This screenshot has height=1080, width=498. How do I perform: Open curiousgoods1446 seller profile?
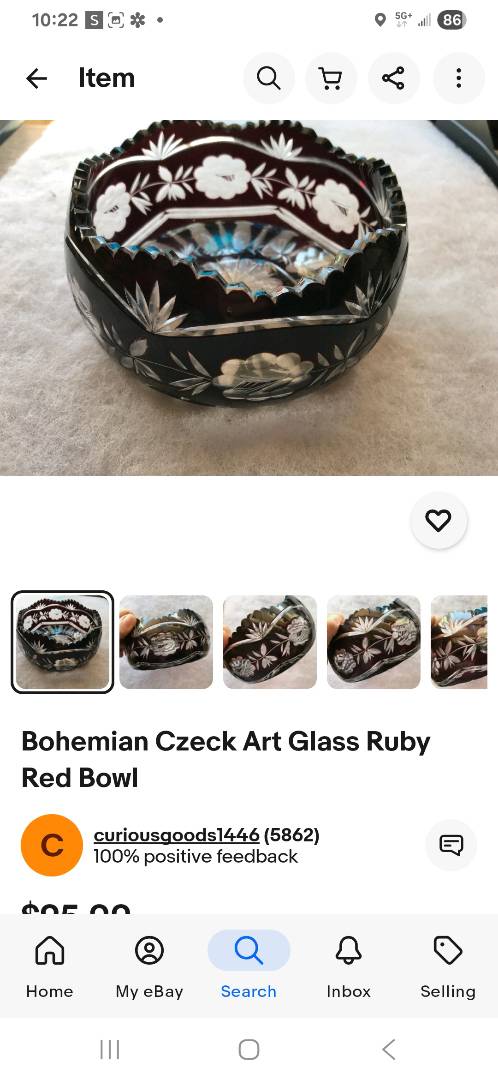(176, 835)
